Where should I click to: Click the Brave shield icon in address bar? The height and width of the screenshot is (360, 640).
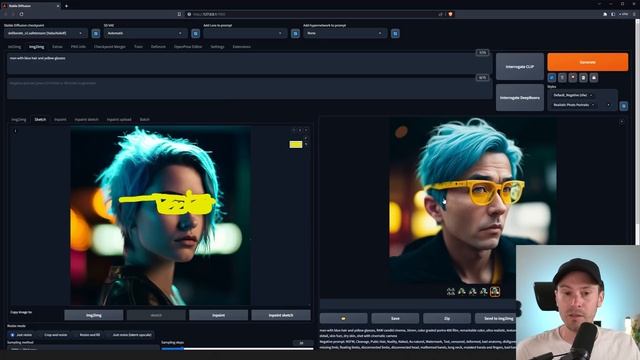click(450, 14)
